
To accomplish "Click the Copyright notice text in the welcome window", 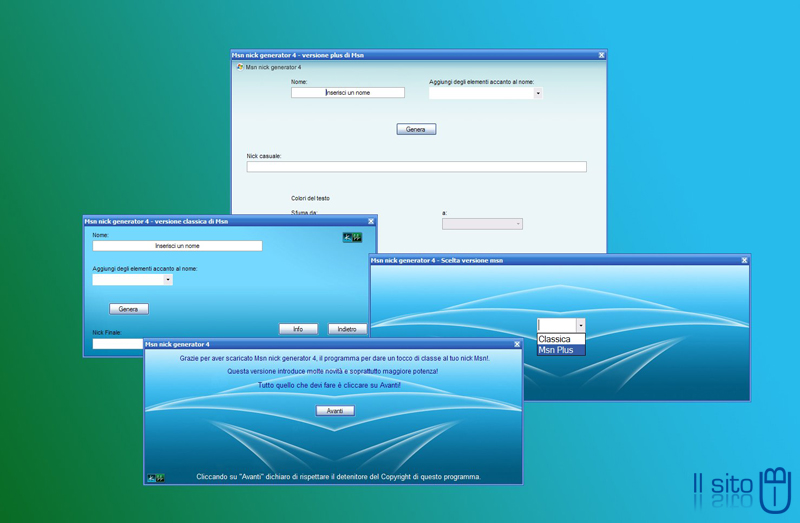I will point(338,477).
